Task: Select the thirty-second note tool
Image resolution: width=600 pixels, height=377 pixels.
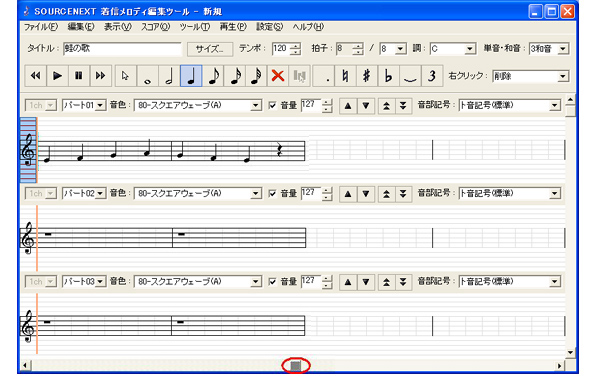Action: click(x=256, y=76)
